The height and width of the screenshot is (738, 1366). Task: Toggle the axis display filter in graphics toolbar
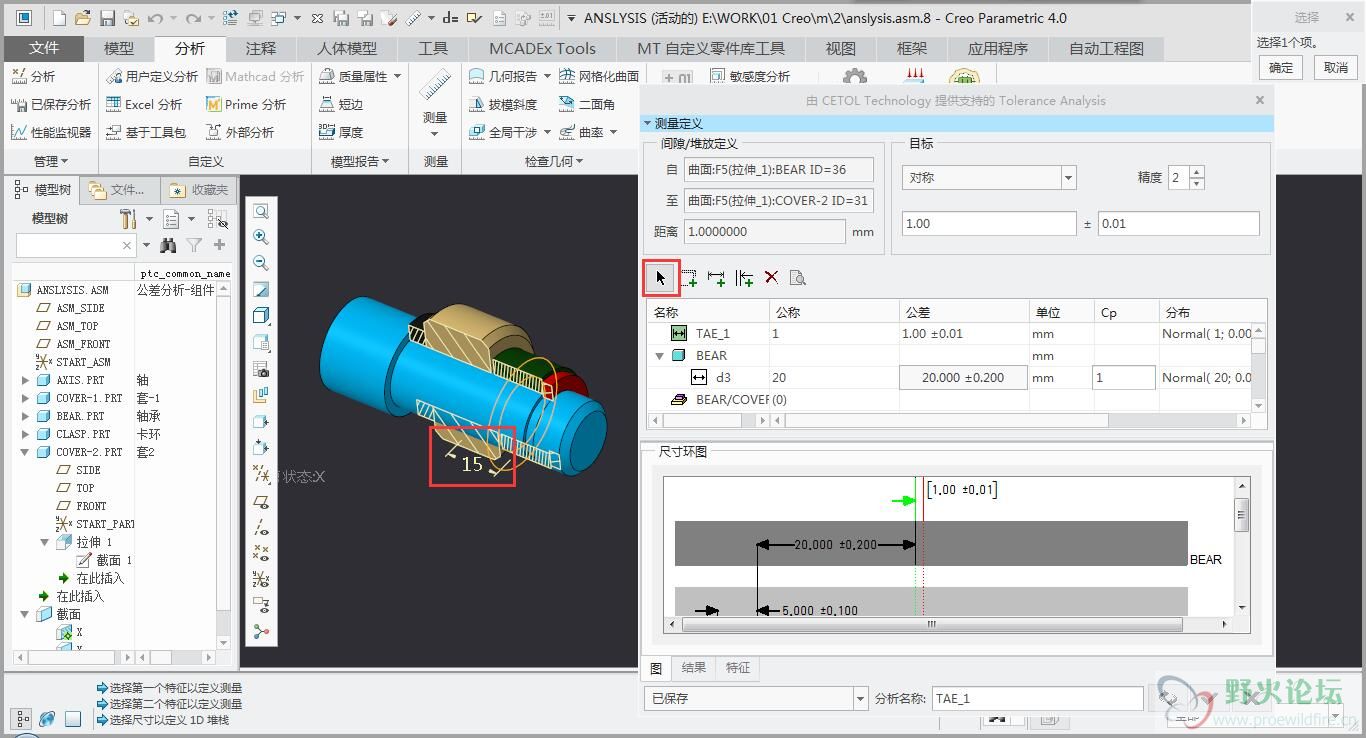pyautogui.click(x=261, y=527)
